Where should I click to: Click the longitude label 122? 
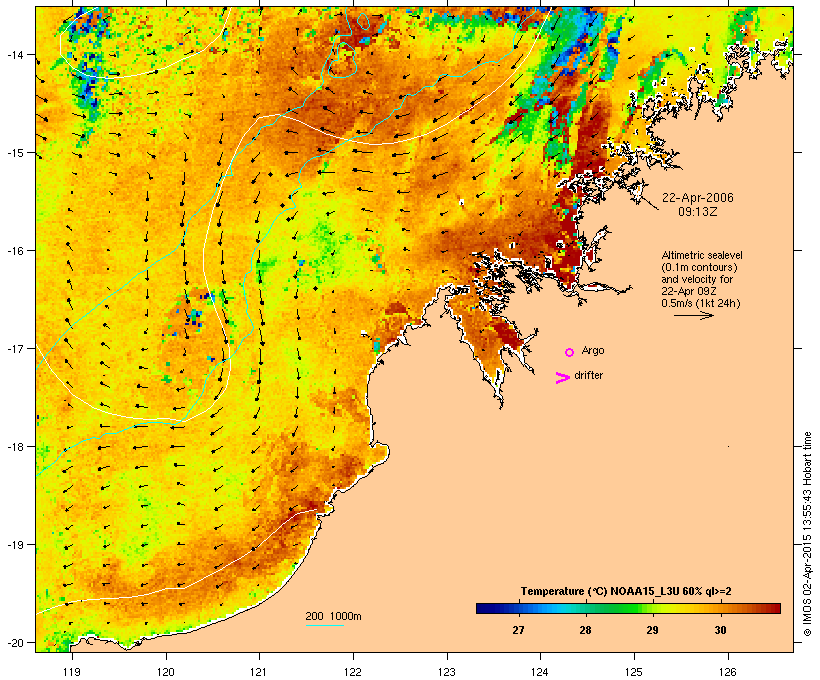pos(353,672)
